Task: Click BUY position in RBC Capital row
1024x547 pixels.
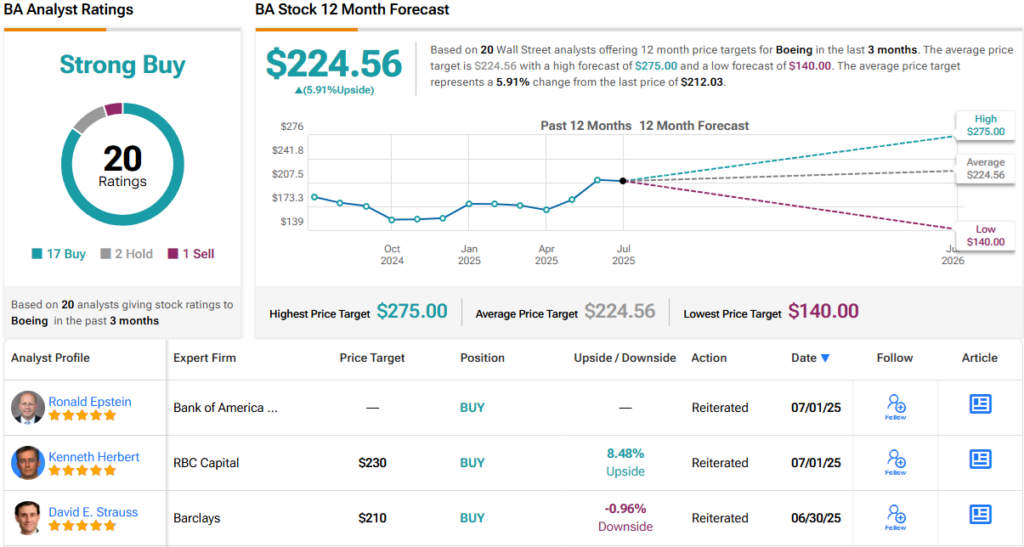Action: (x=472, y=463)
